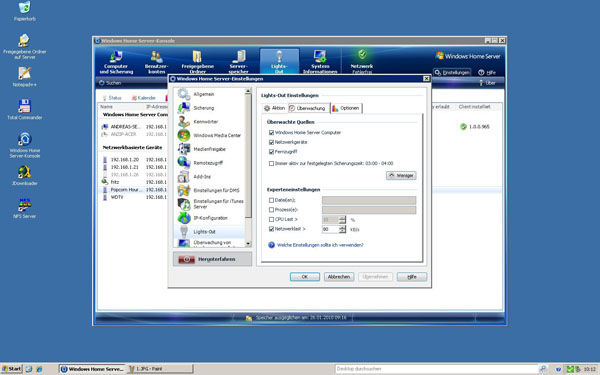Open Freigegebene Ordner in console toolbar
600x375 pixels.
click(197, 62)
